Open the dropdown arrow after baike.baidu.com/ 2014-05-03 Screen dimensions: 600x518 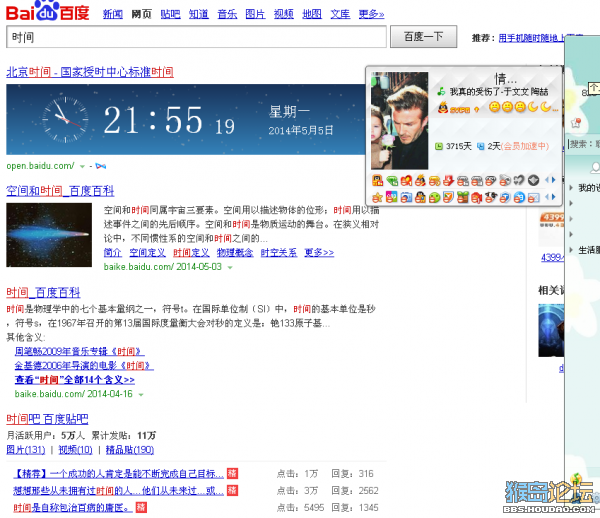pyautogui.click(x=230, y=267)
